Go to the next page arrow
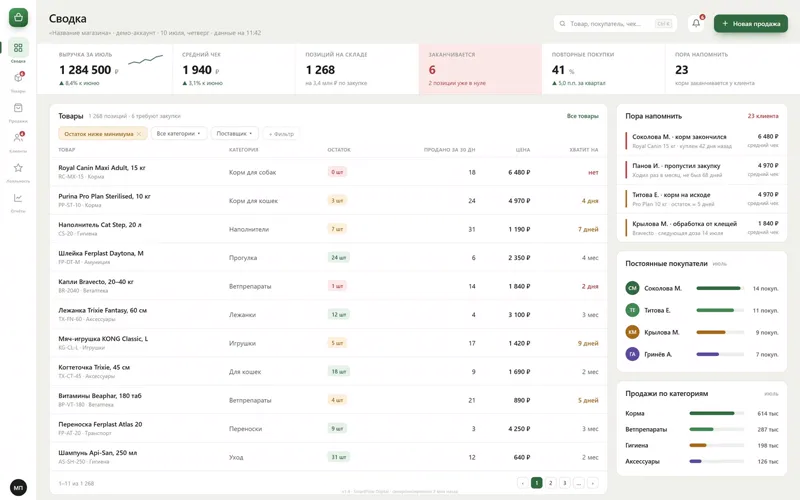800x500 pixels. tap(593, 483)
